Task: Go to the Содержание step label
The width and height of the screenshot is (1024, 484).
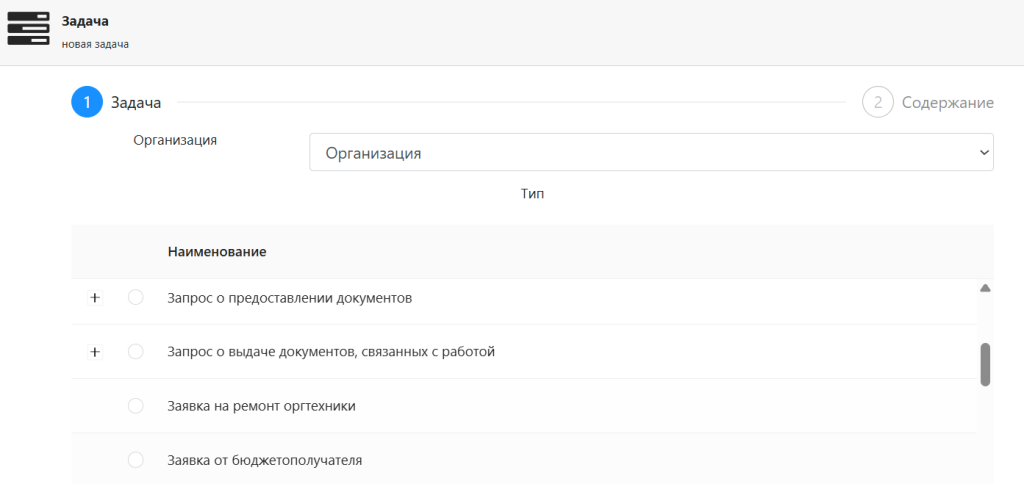Action: 948,103
